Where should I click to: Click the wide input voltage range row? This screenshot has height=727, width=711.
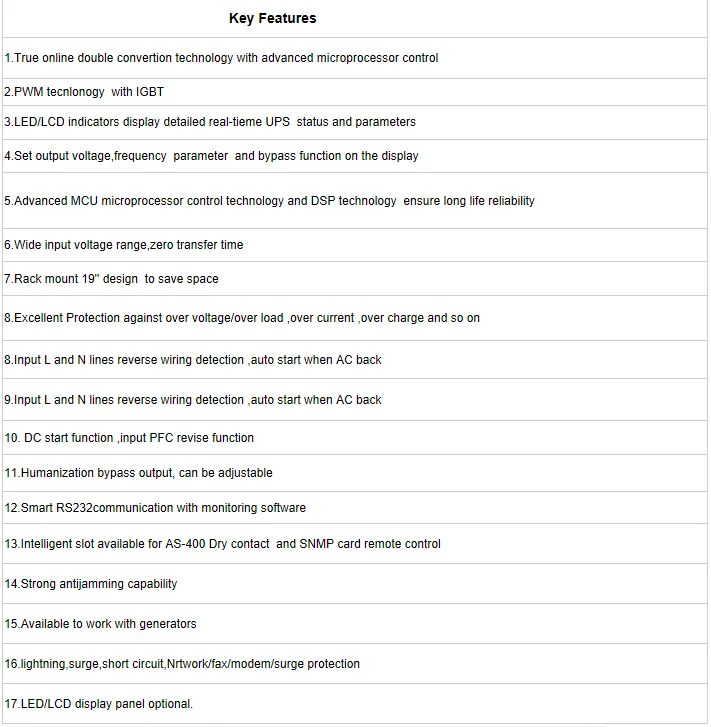355,245
